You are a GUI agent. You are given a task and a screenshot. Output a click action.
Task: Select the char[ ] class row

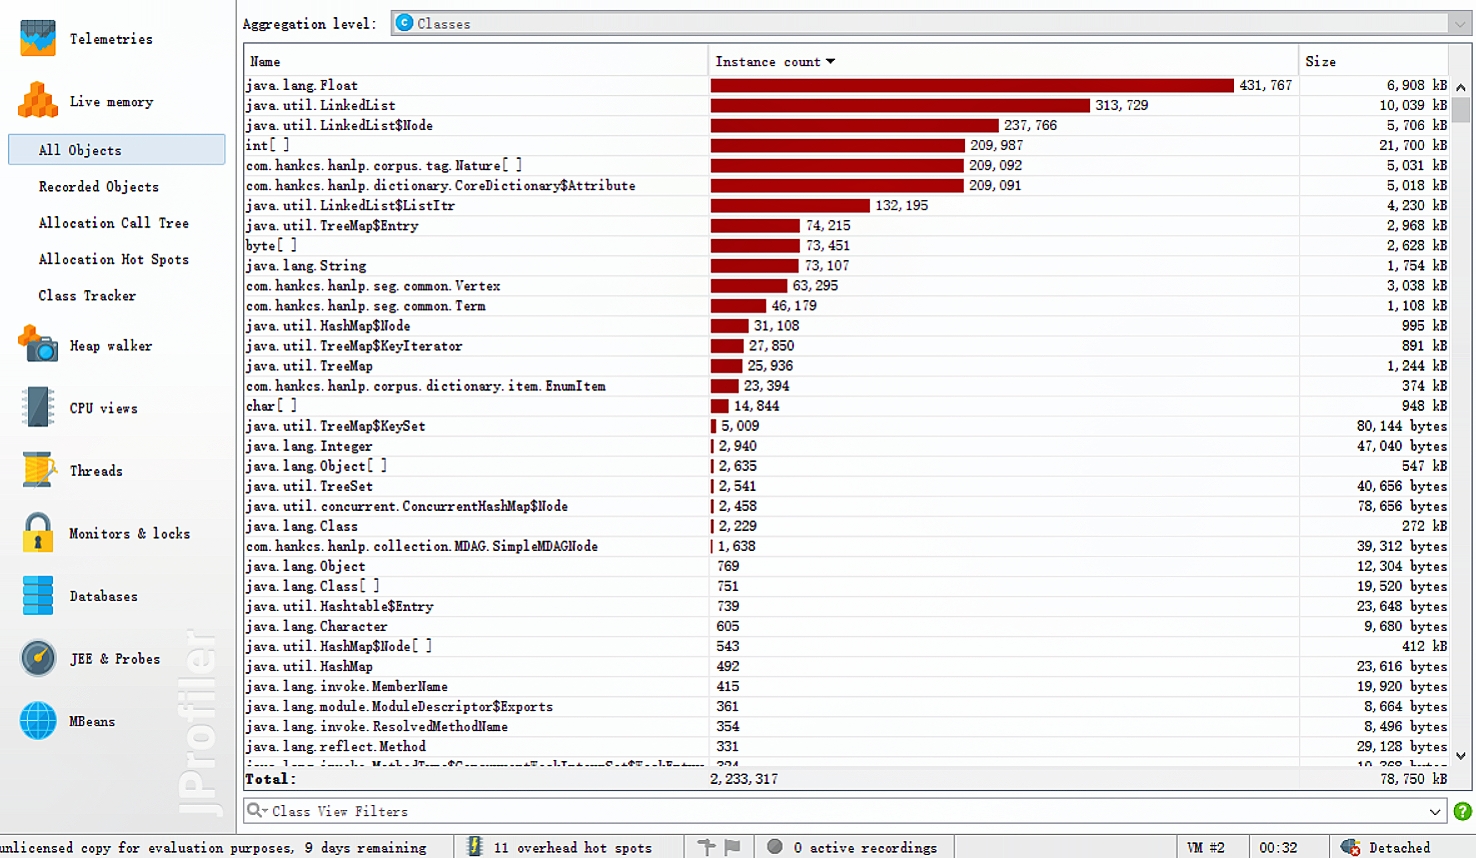coord(847,406)
